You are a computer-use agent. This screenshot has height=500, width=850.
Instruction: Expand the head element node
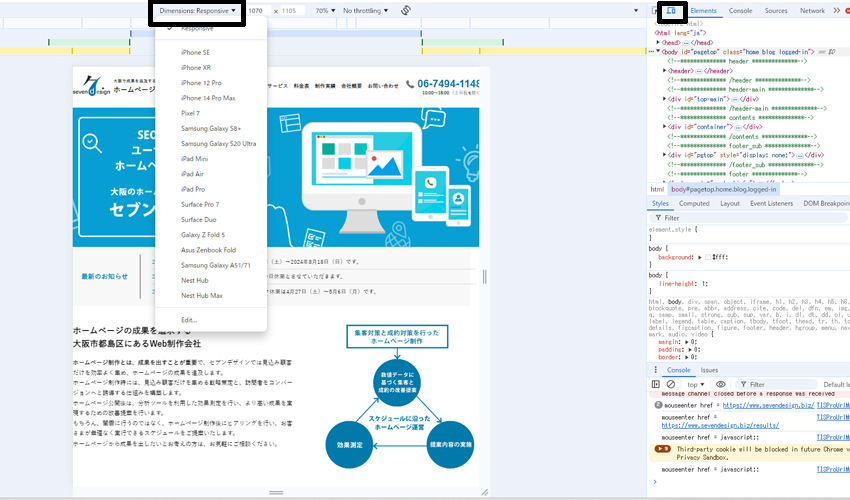tap(658, 42)
